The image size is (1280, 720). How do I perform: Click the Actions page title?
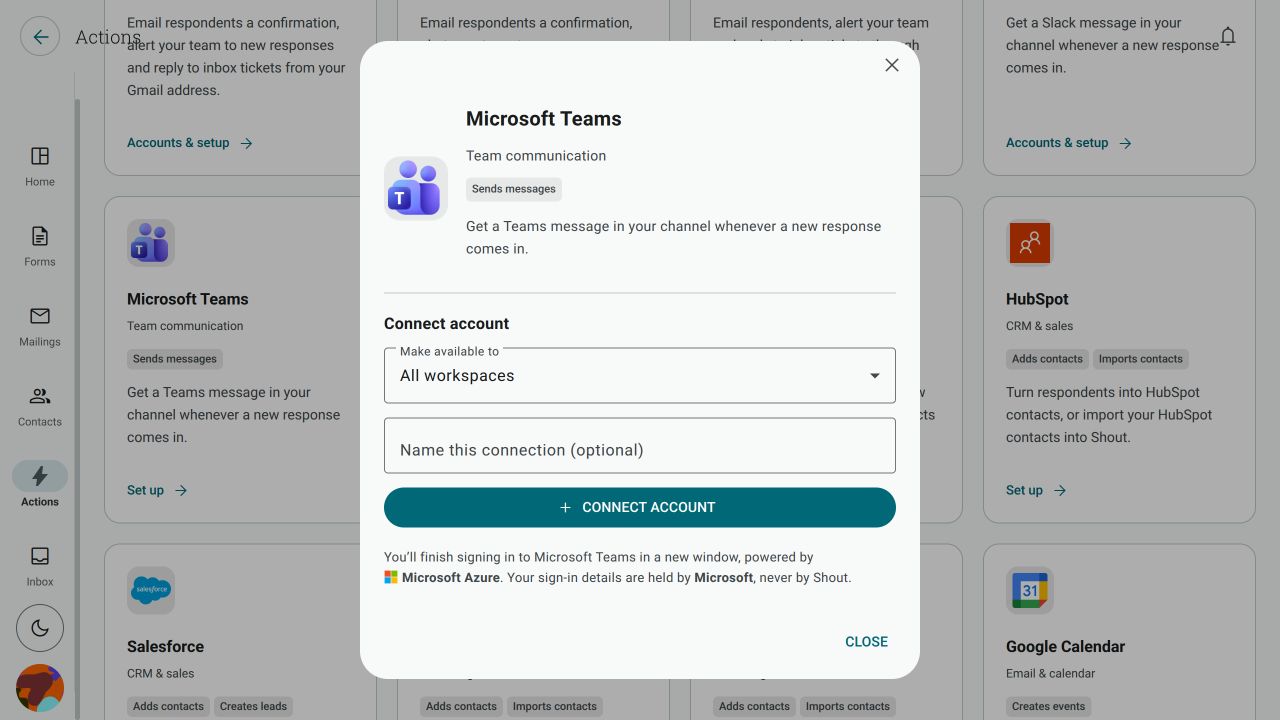click(x=108, y=38)
